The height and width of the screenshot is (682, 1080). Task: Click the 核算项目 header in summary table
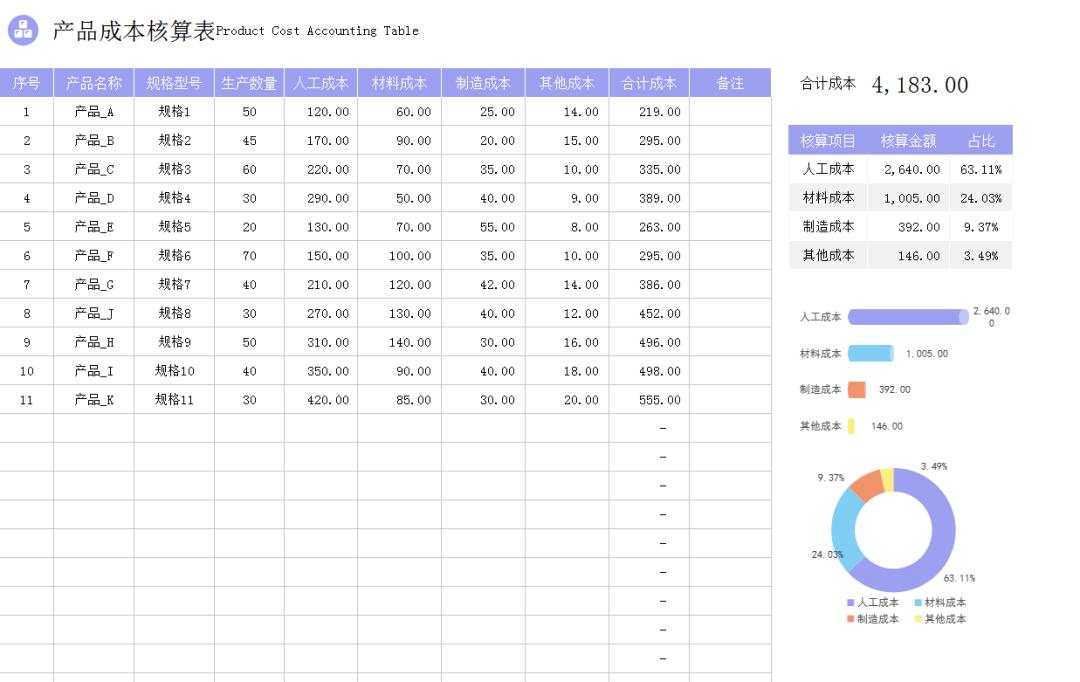click(x=831, y=140)
